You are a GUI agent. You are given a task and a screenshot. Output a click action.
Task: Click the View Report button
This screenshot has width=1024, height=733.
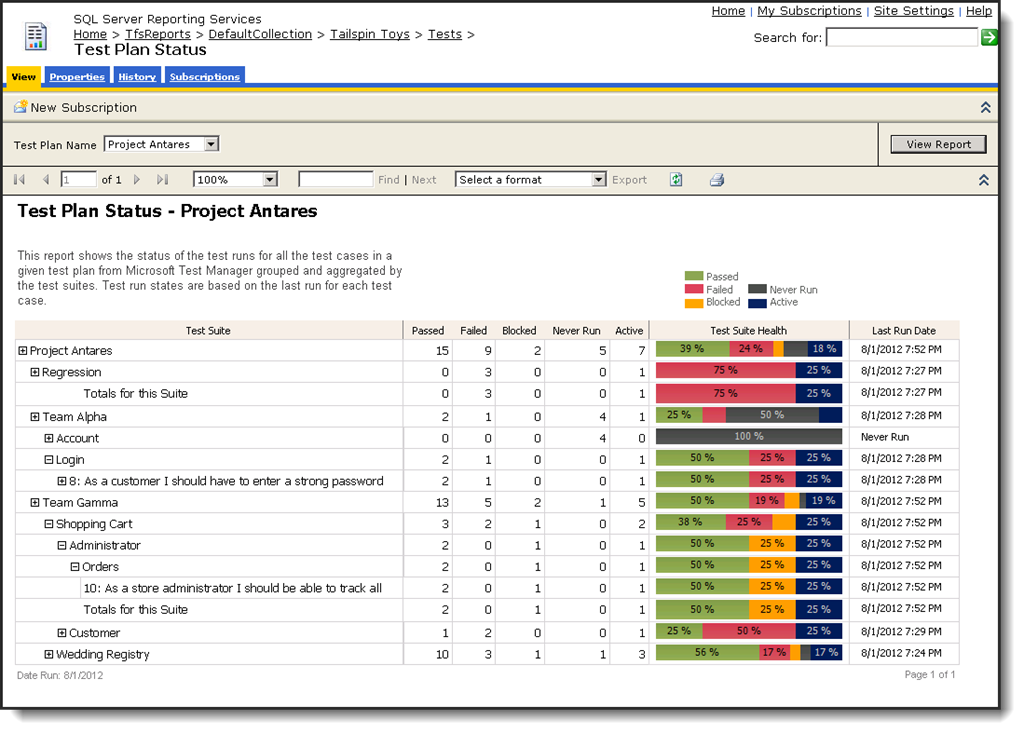pyautogui.click(x=938, y=144)
